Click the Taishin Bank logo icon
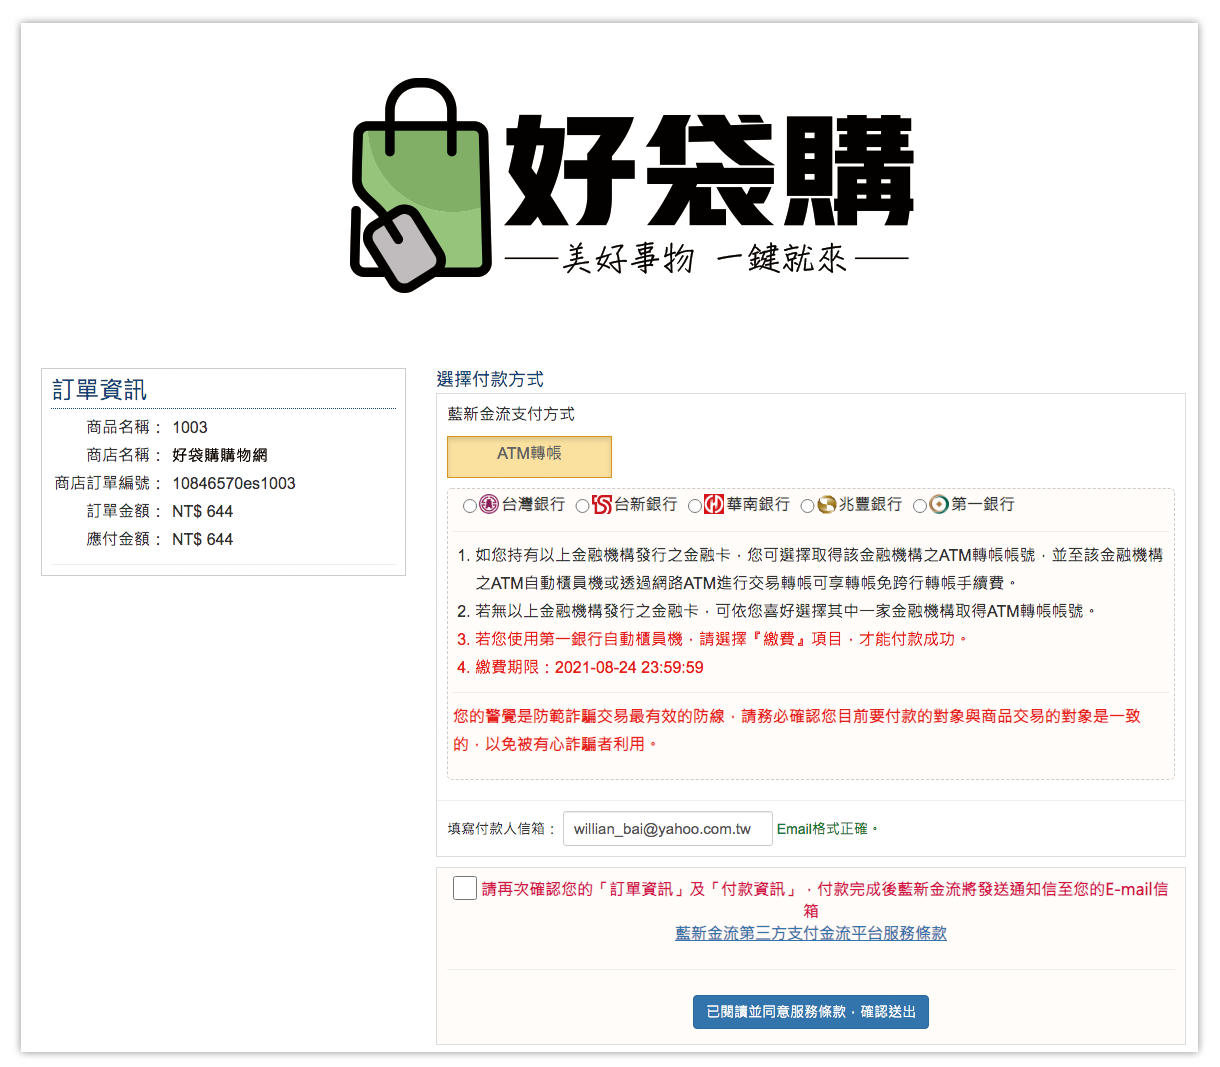 tap(602, 505)
